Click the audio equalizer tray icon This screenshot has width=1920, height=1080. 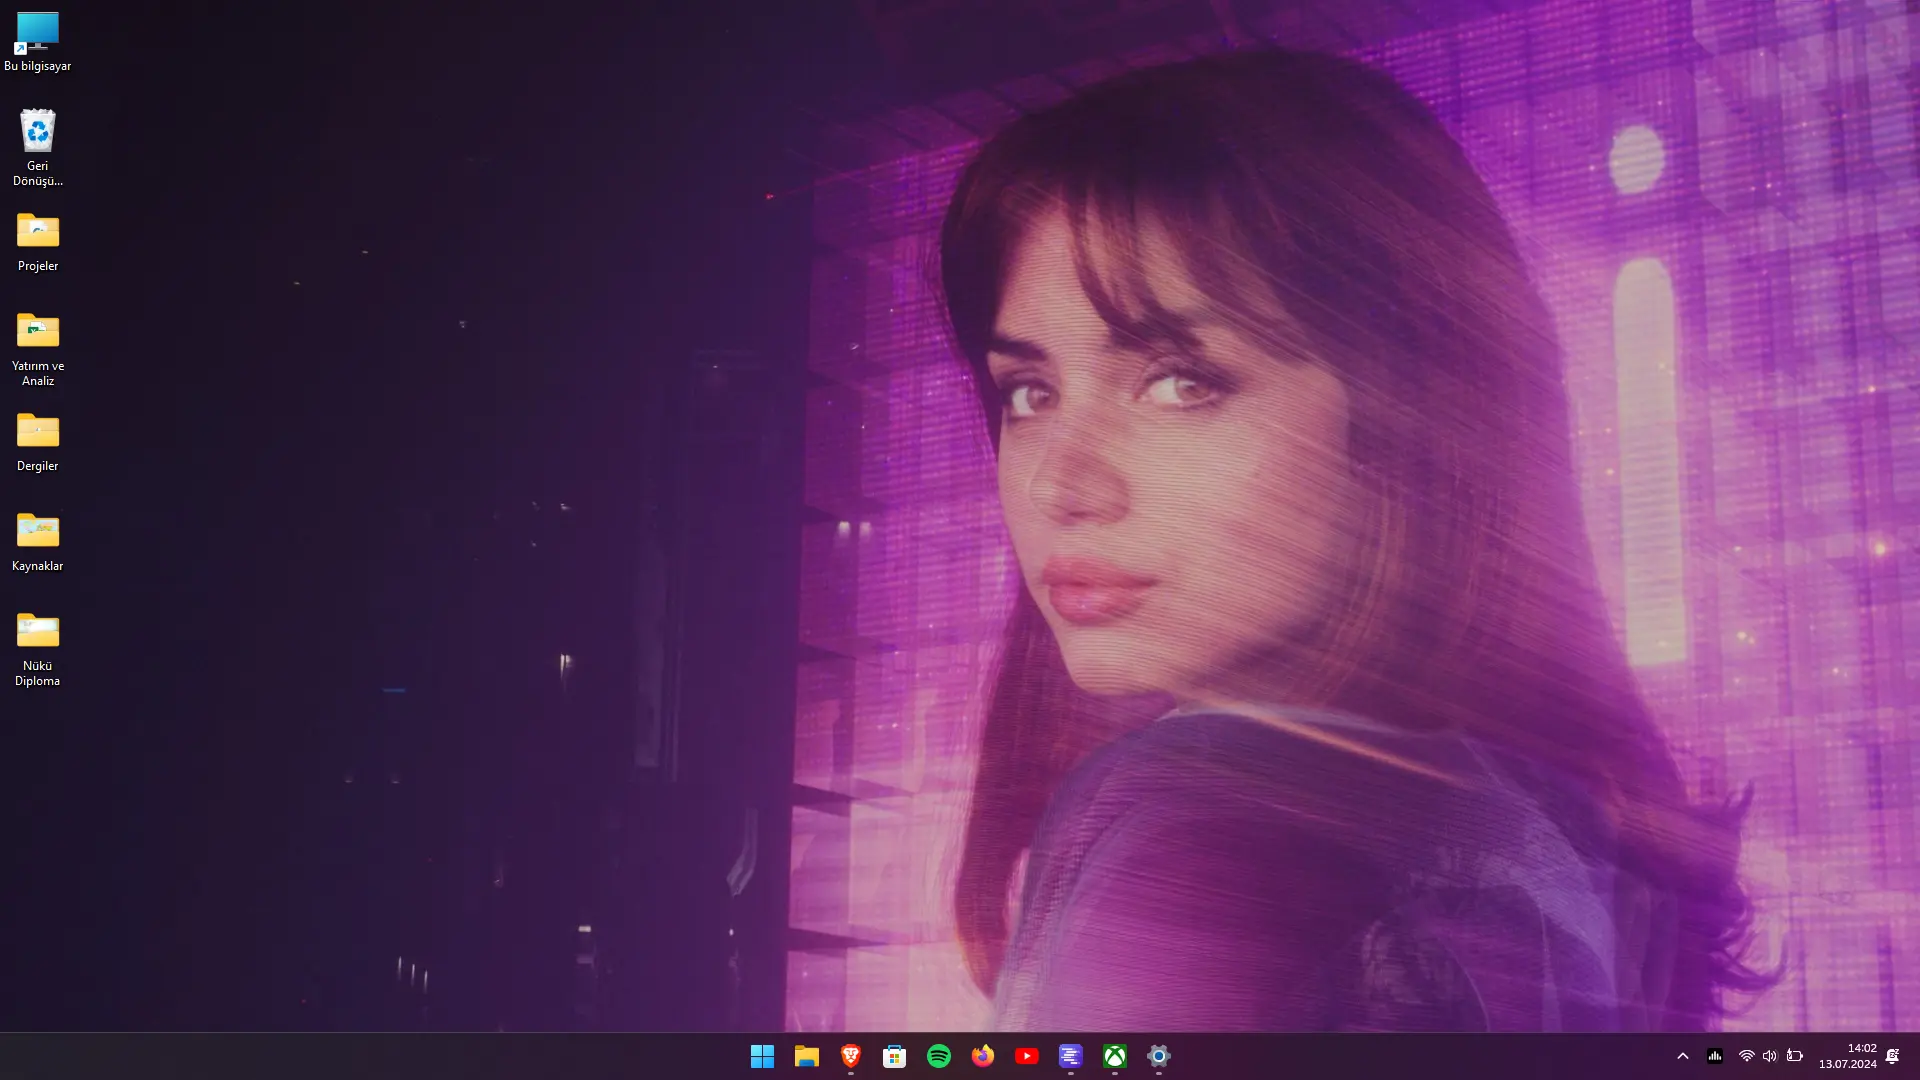(x=1714, y=1056)
